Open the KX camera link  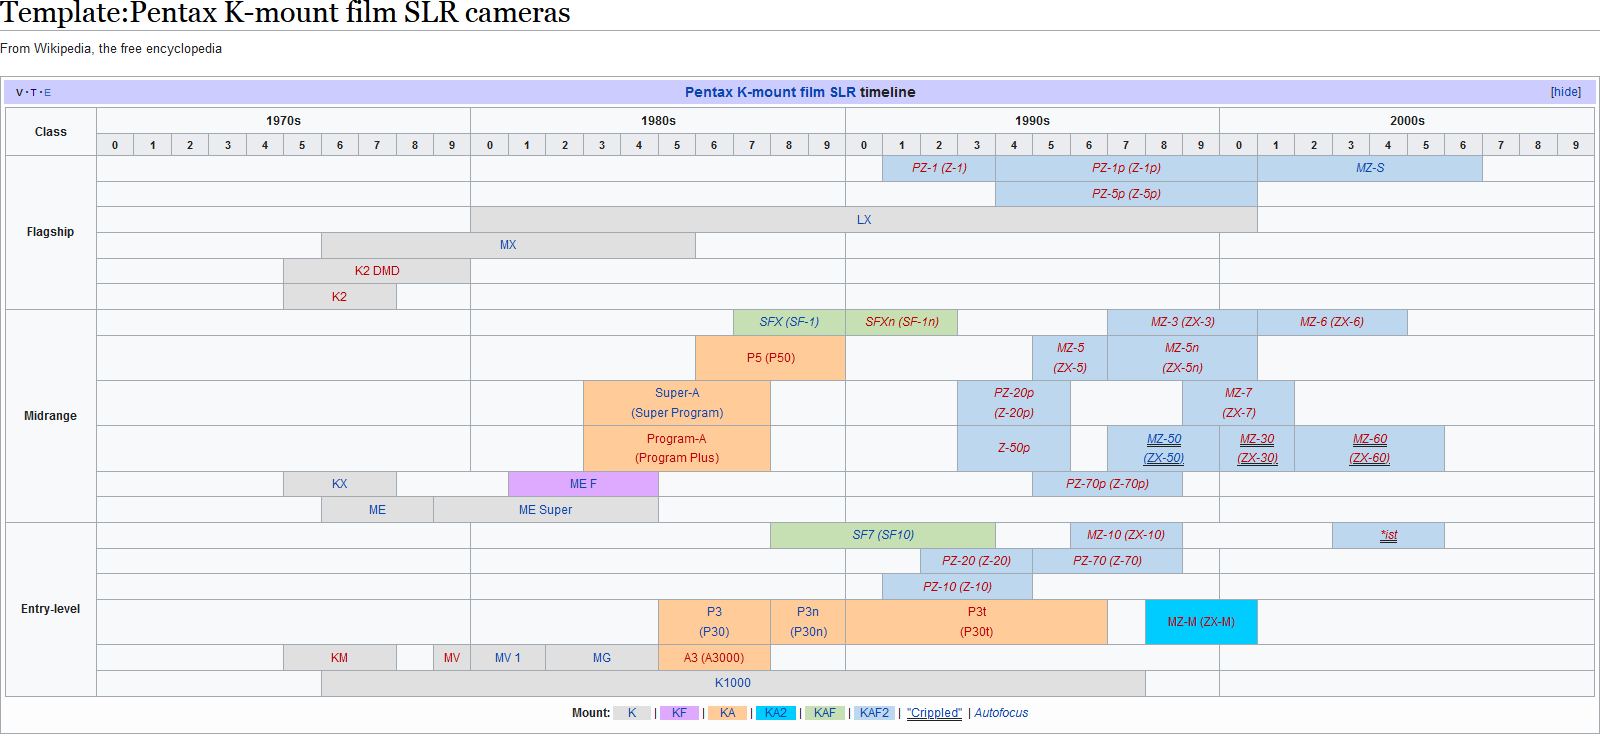point(340,484)
